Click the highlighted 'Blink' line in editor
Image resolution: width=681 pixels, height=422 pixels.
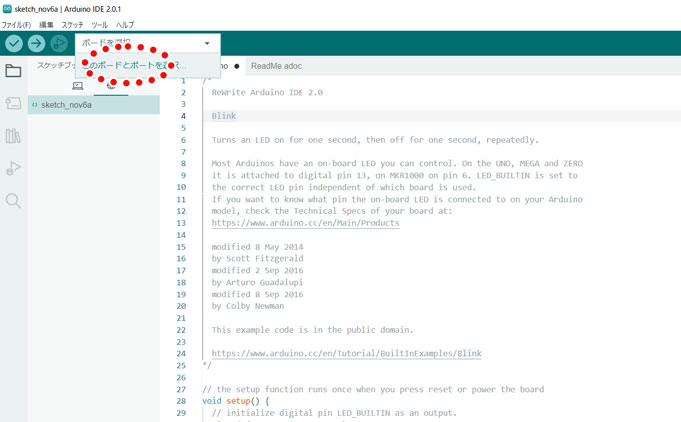coord(224,116)
